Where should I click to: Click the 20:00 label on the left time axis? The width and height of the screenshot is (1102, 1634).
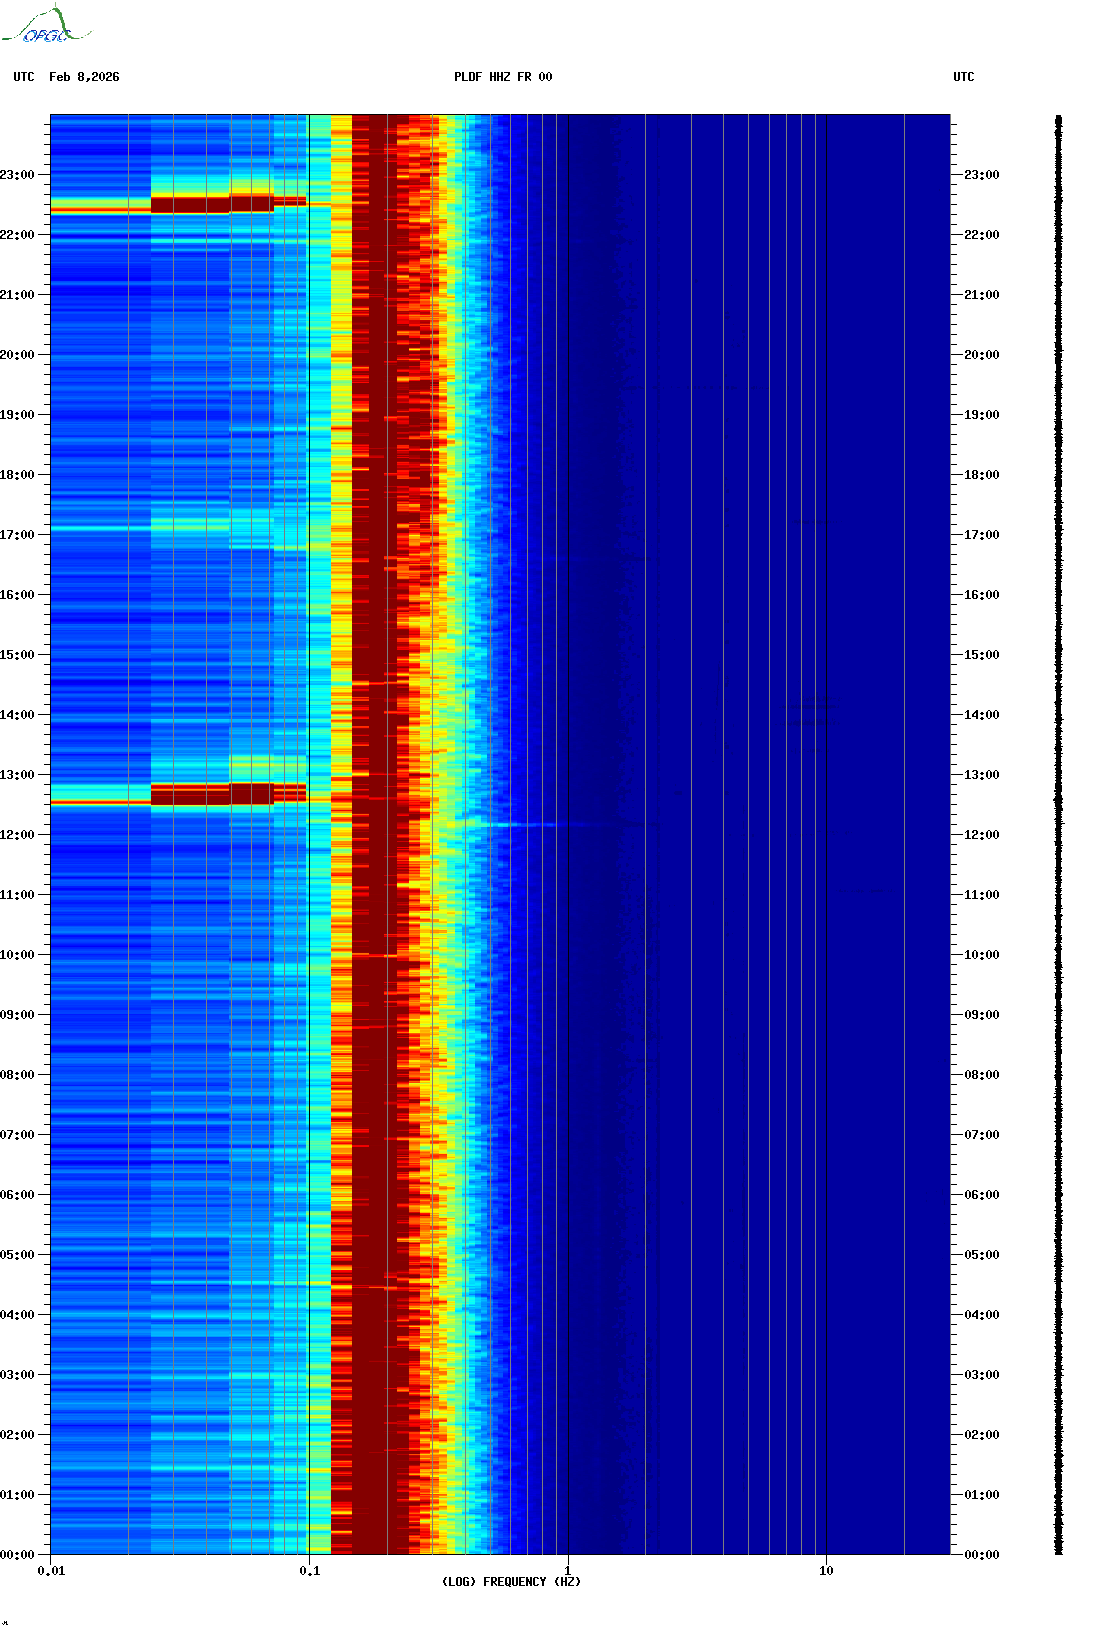17,355
